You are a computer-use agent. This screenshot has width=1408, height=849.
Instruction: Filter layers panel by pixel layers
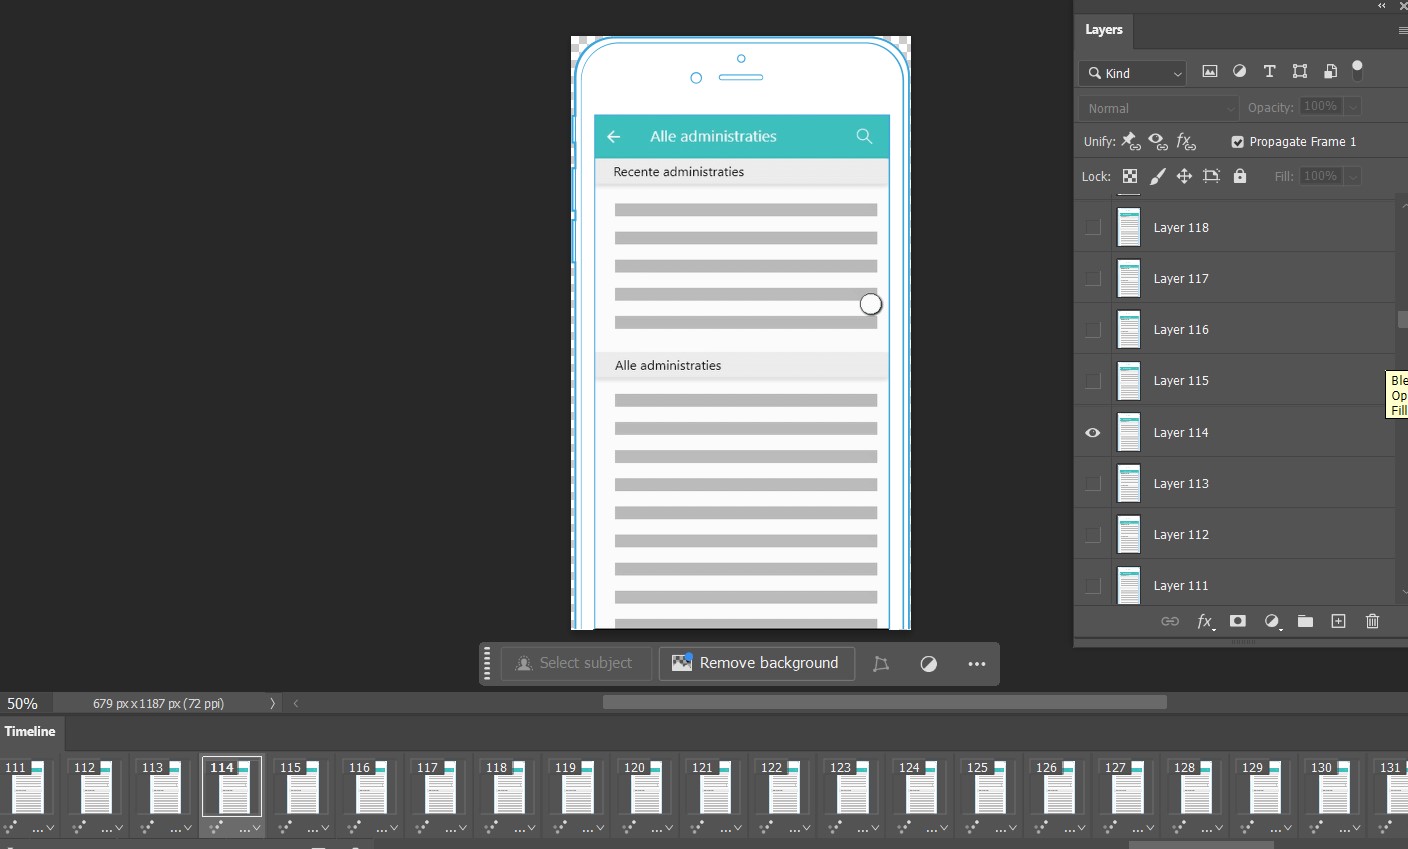[x=1209, y=71]
